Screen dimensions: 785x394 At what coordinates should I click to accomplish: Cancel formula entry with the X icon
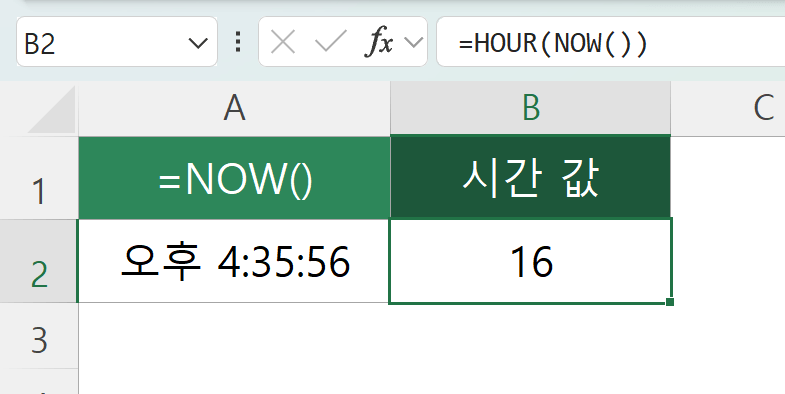click(283, 43)
